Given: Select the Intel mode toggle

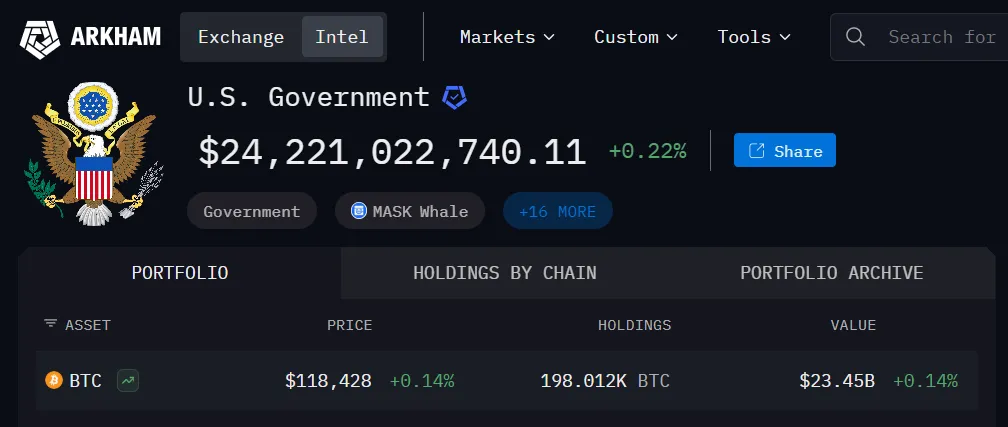Looking at the screenshot, I should tap(342, 37).
